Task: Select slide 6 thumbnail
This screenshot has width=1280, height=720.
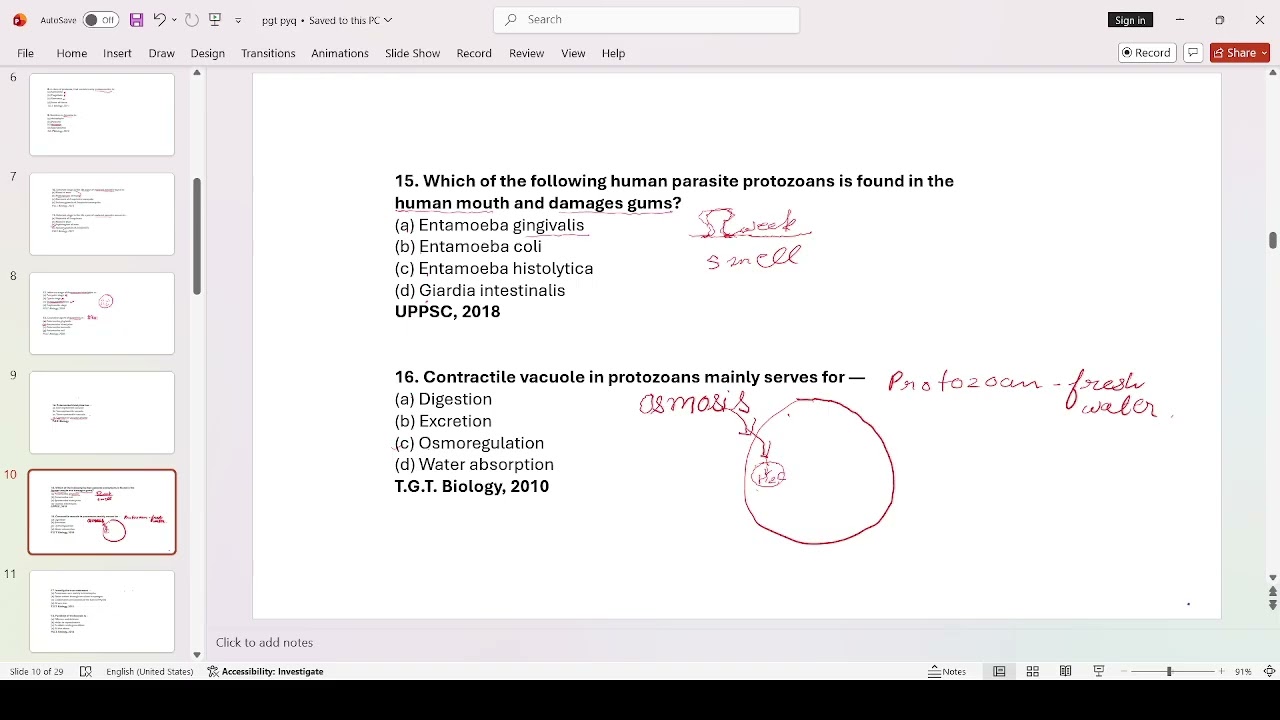Action: coord(102,114)
